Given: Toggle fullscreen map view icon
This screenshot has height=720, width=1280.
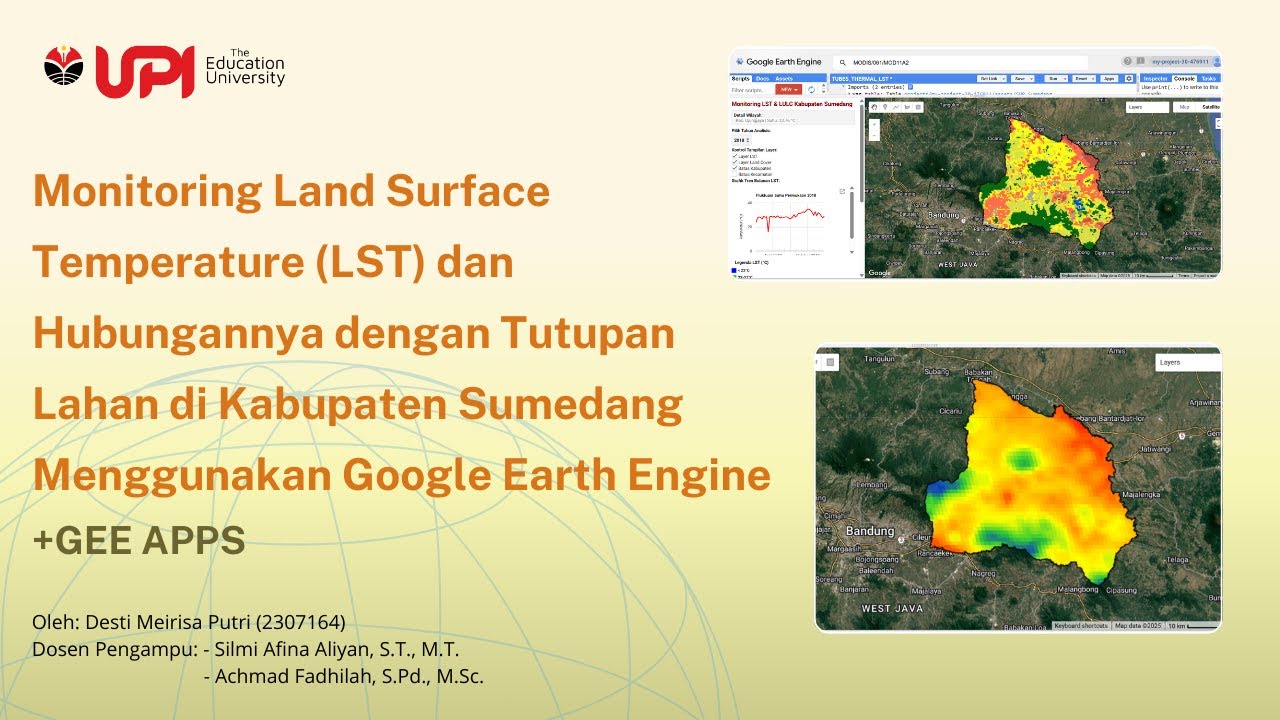Looking at the screenshot, I should tap(1218, 124).
